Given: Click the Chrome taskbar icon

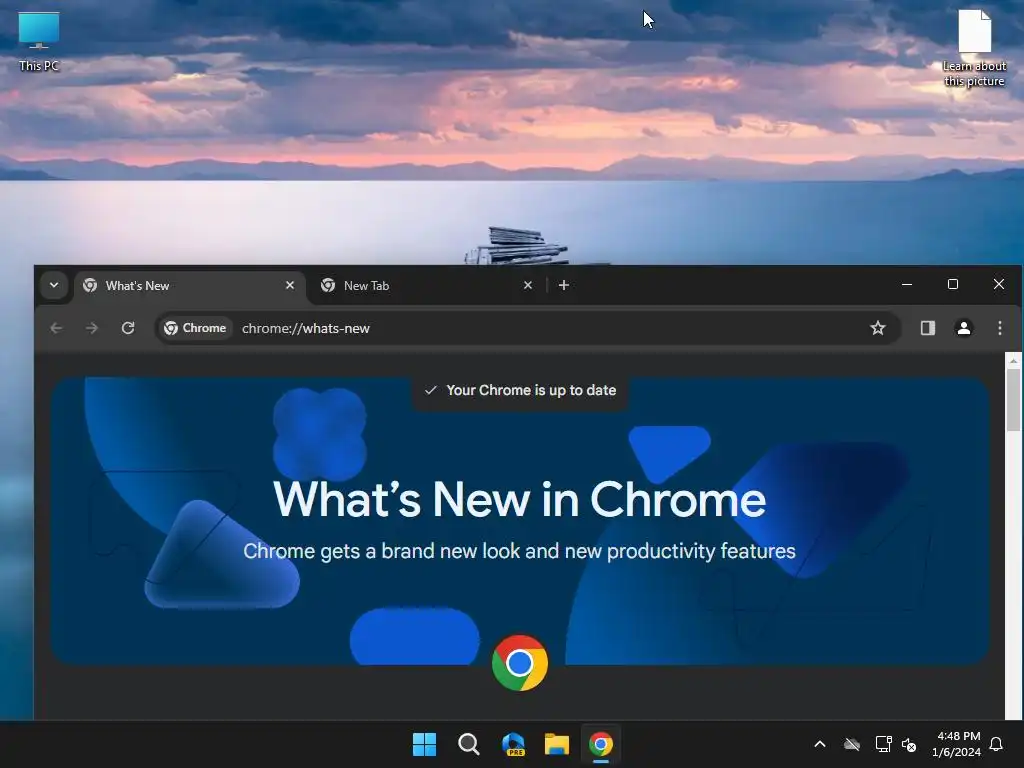Looking at the screenshot, I should (x=601, y=744).
